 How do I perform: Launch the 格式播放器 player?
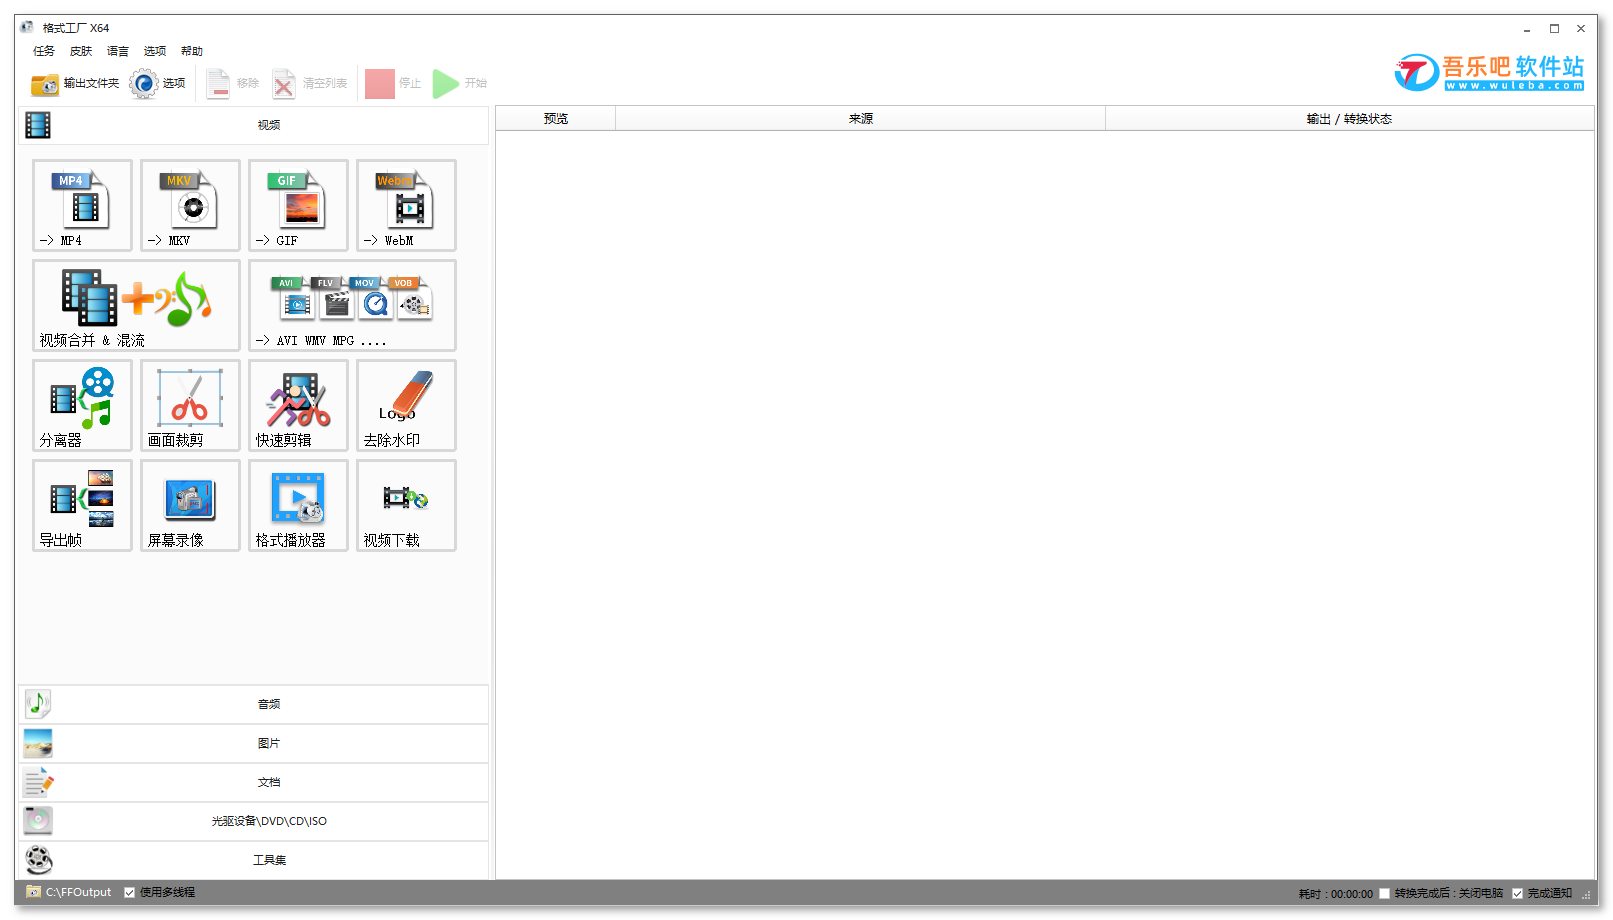pyautogui.click(x=298, y=505)
